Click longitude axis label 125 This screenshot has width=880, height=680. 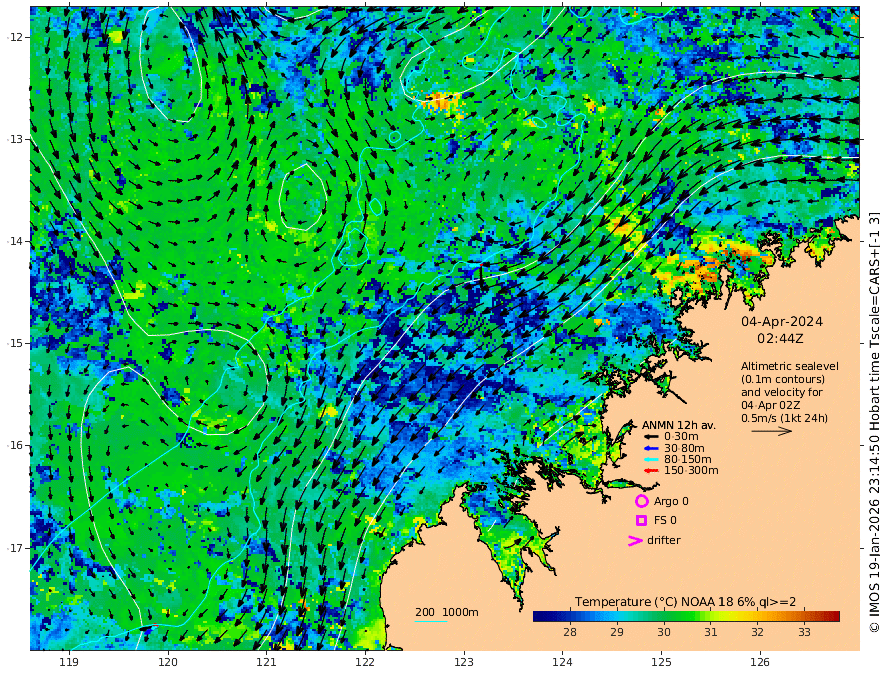click(662, 663)
